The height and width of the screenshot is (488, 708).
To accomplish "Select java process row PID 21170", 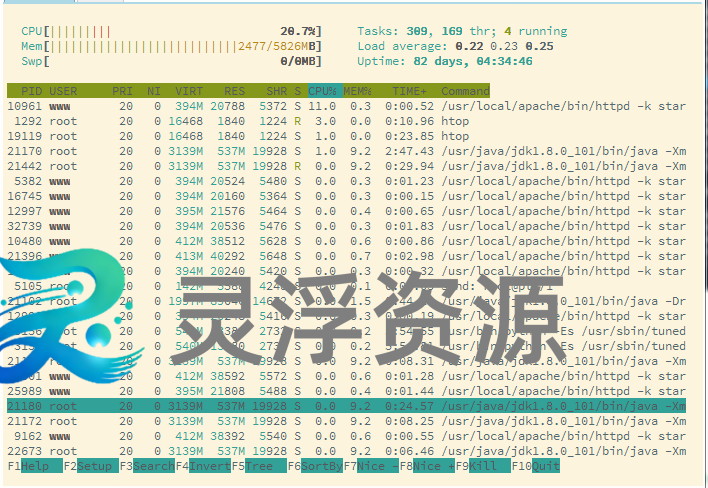I will point(346,151).
